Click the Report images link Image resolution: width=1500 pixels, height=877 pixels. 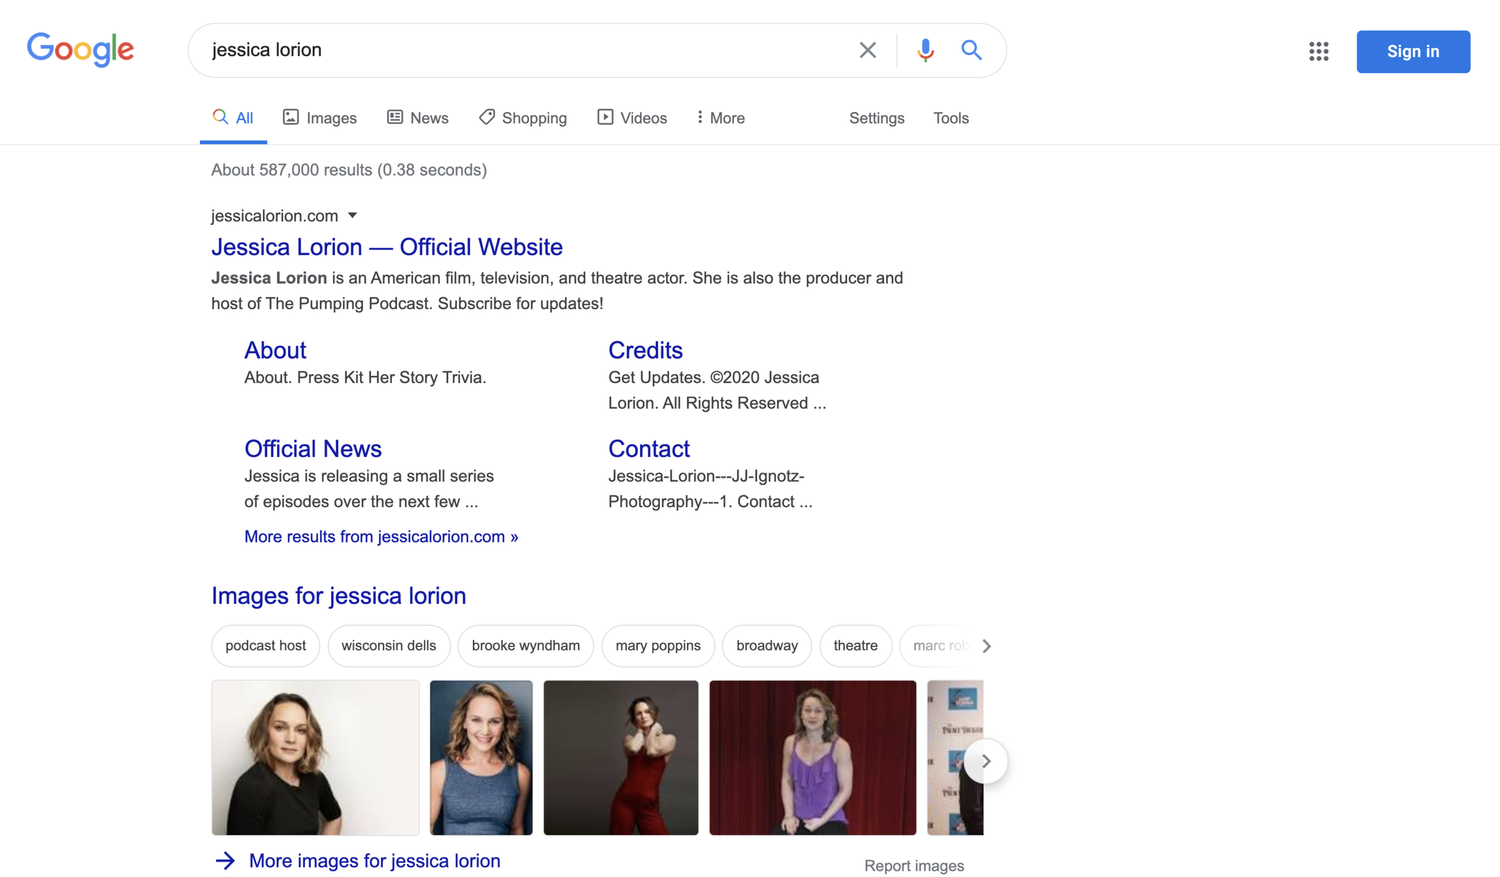click(x=913, y=865)
